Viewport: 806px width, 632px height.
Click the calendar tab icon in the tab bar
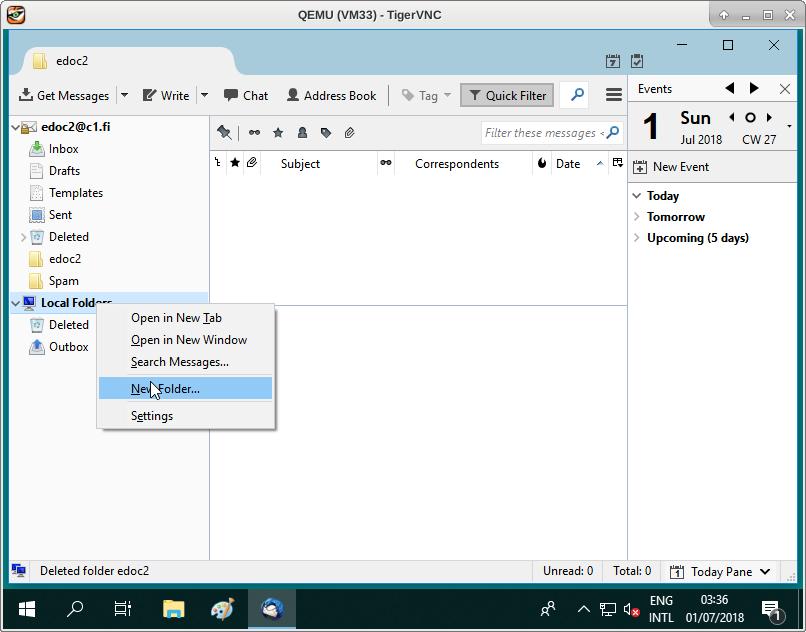pyautogui.click(x=613, y=61)
